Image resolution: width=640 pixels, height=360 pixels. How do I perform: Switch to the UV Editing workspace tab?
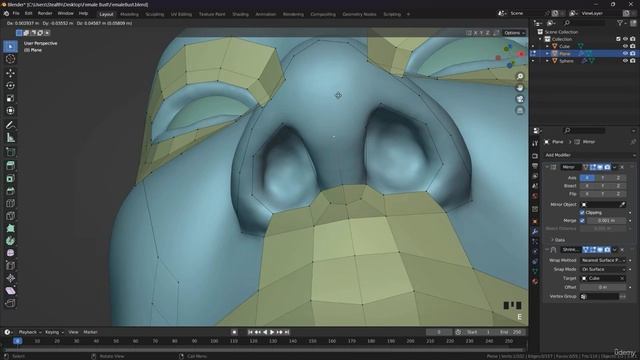[181, 14]
